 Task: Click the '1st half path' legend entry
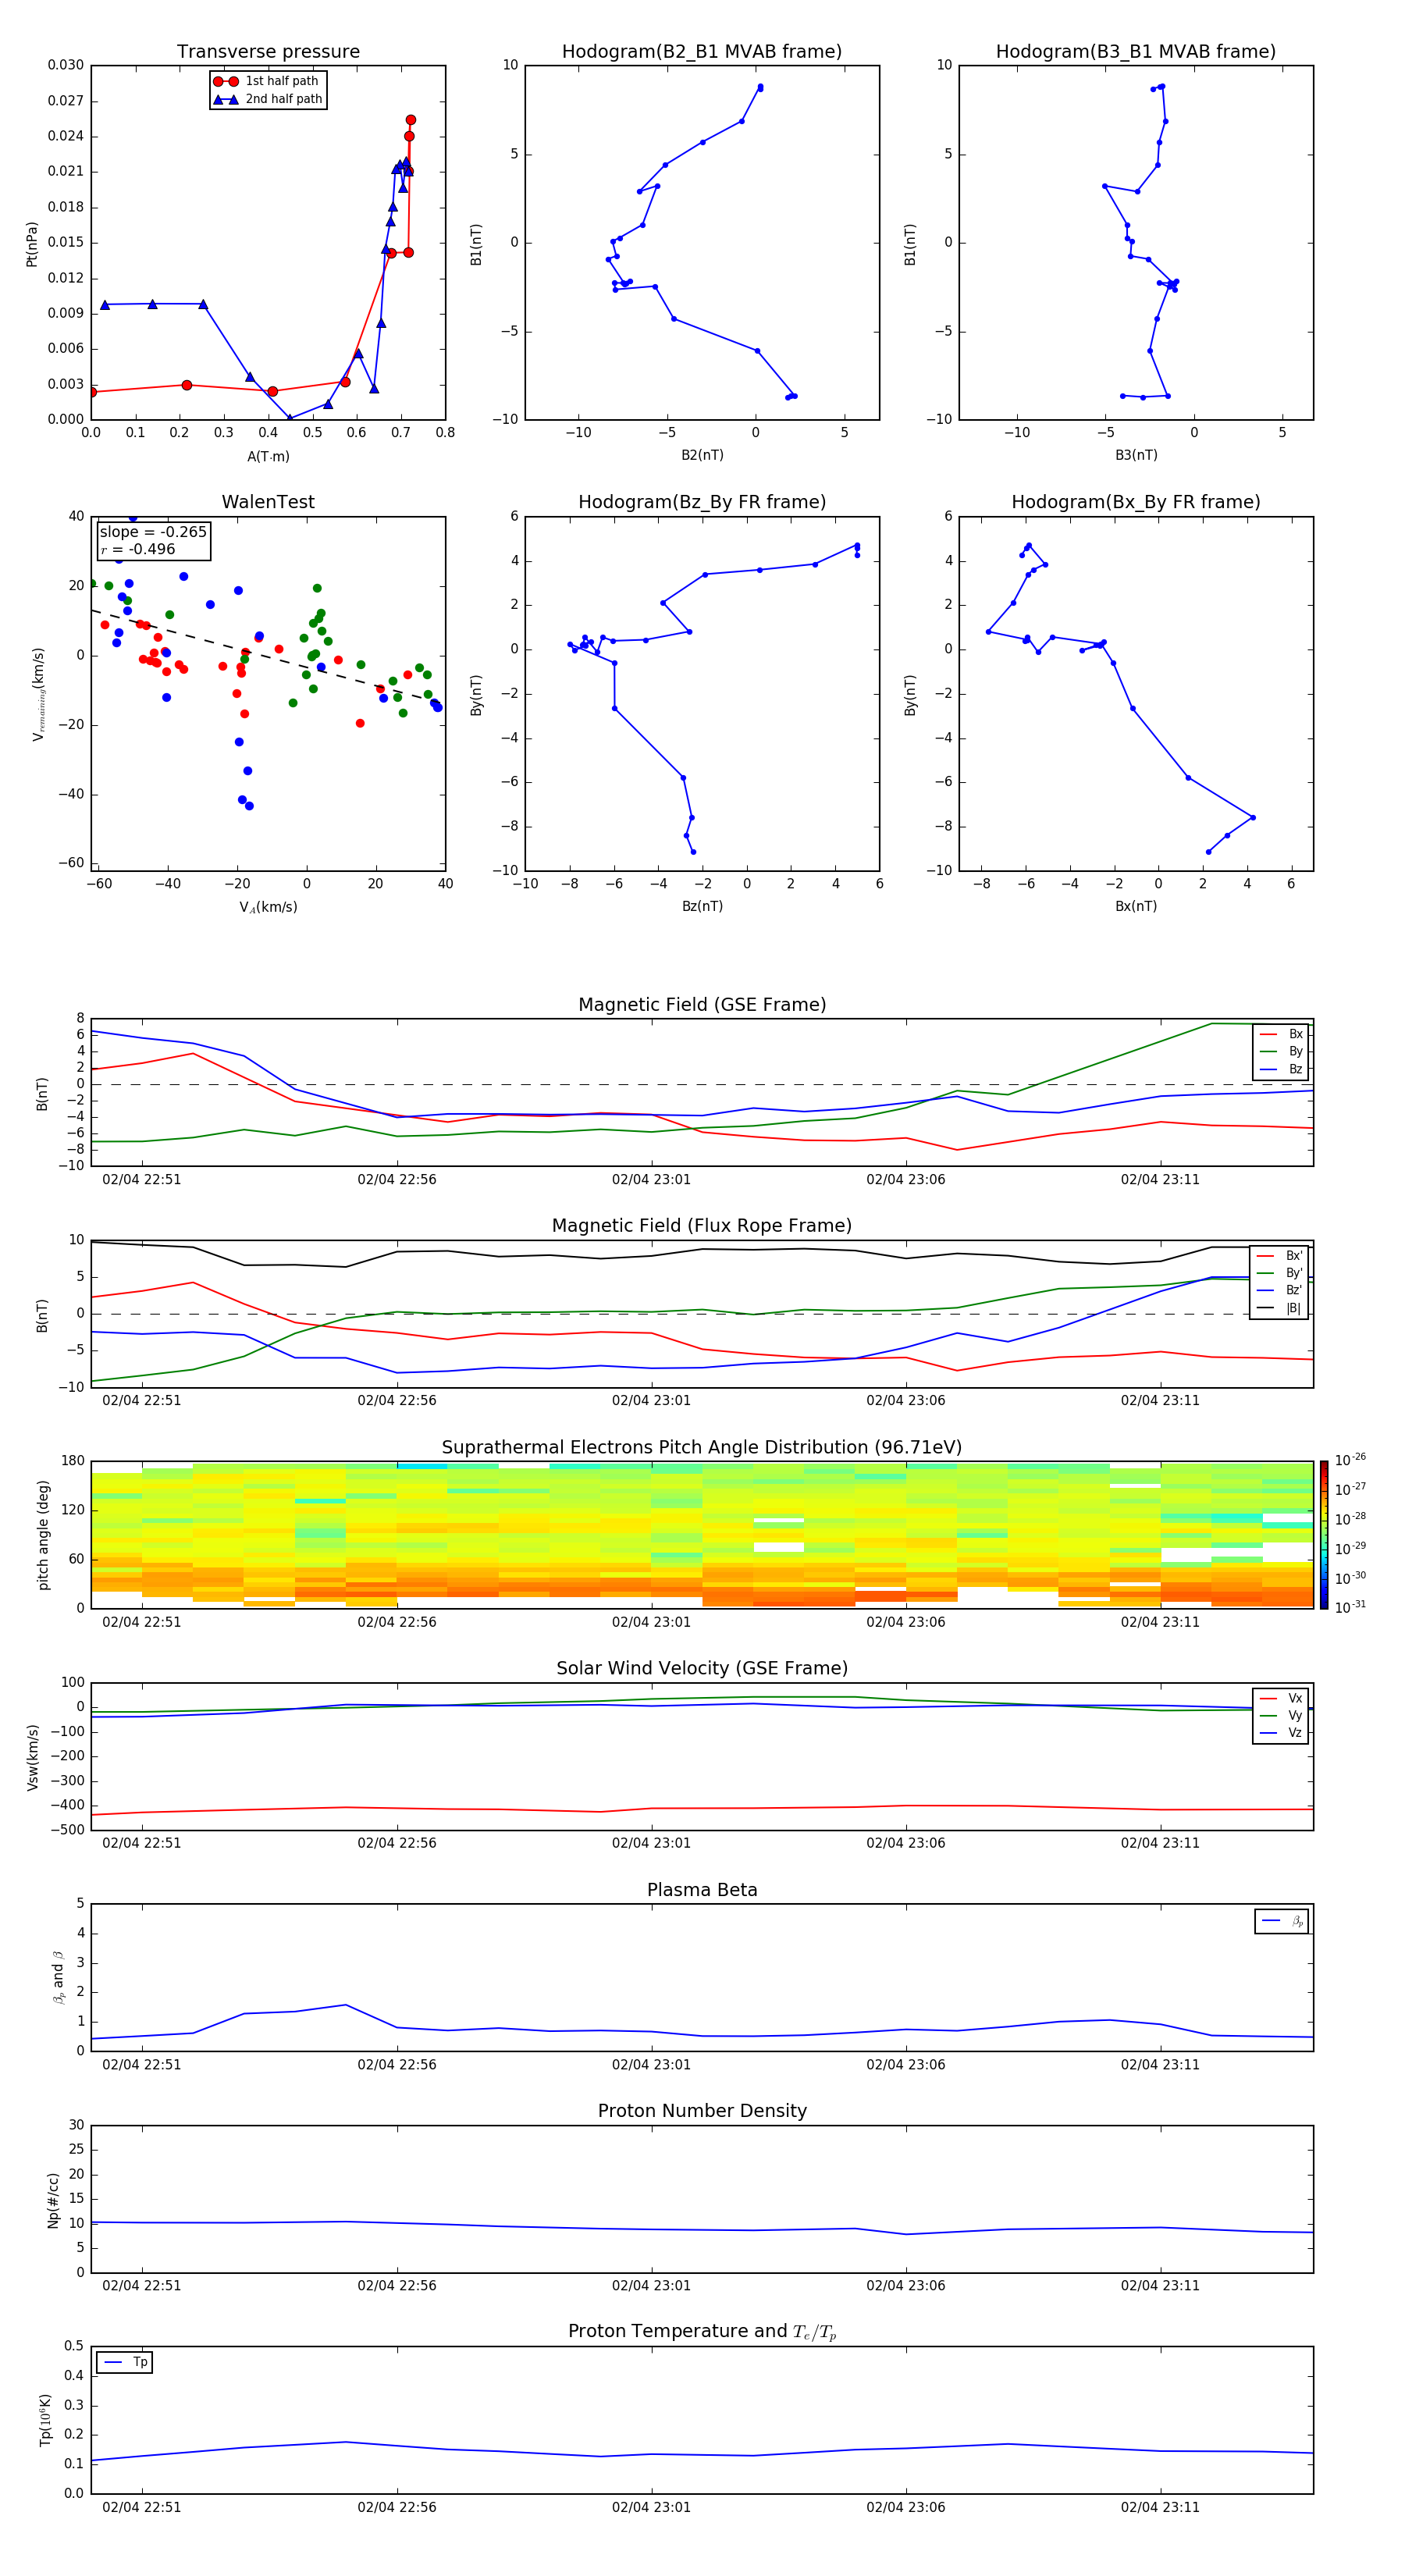[267, 81]
